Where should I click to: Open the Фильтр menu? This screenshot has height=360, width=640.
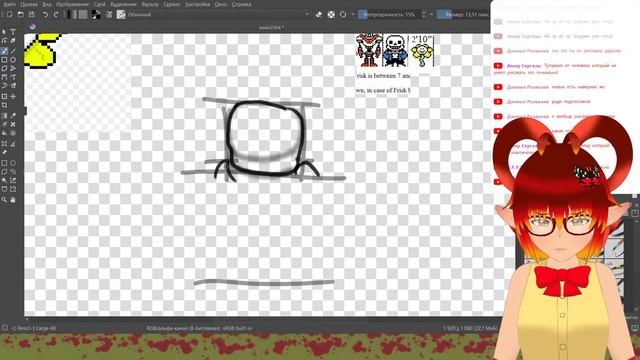point(150,4)
